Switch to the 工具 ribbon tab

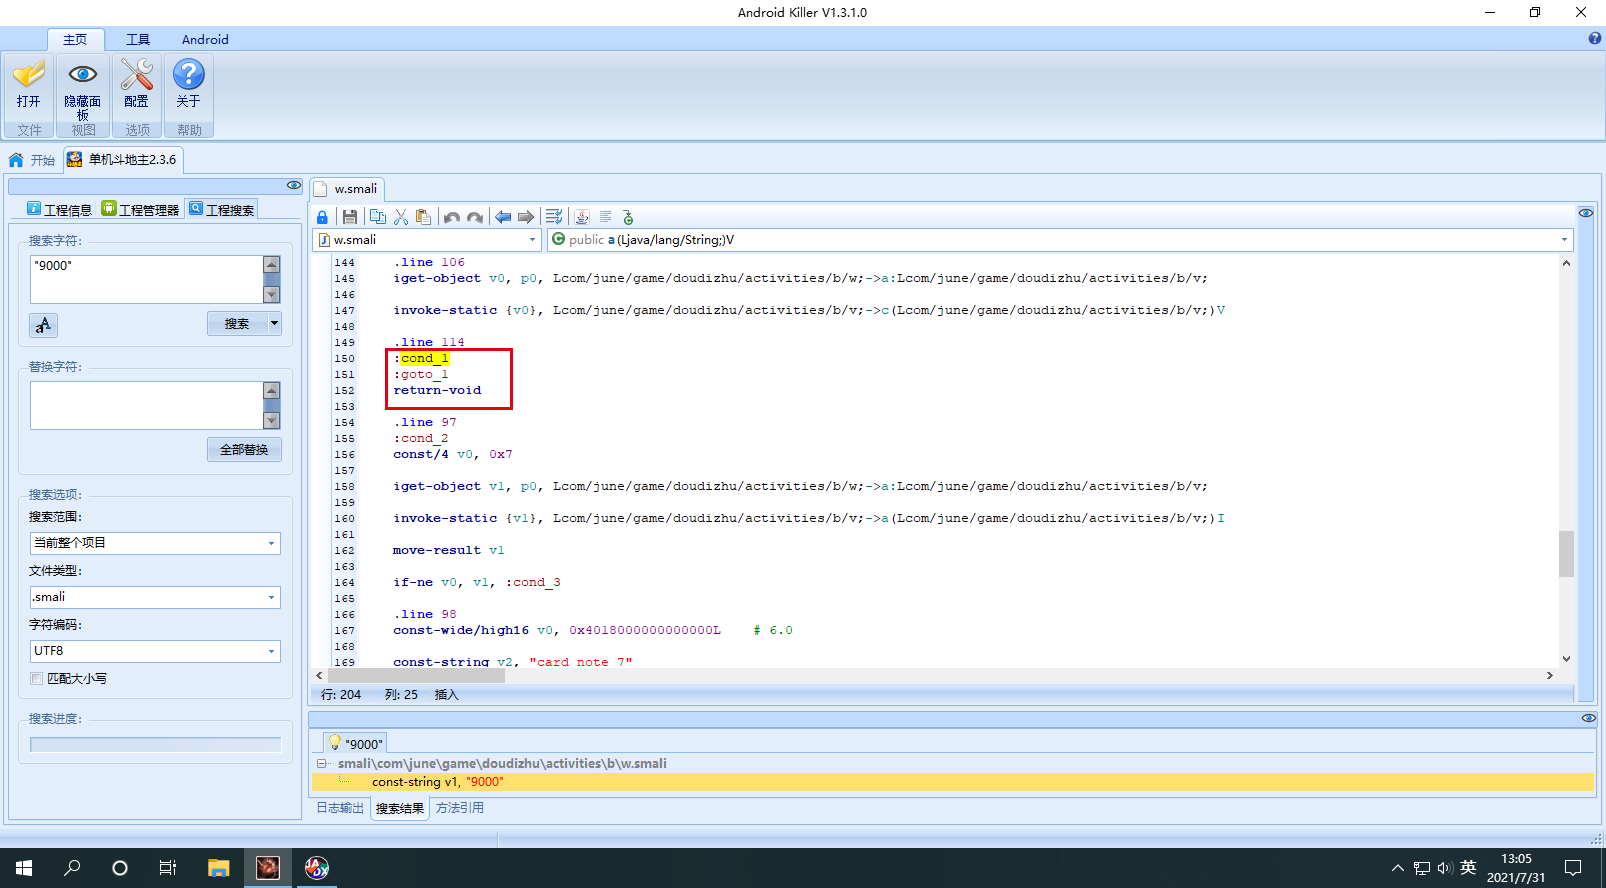(x=138, y=39)
